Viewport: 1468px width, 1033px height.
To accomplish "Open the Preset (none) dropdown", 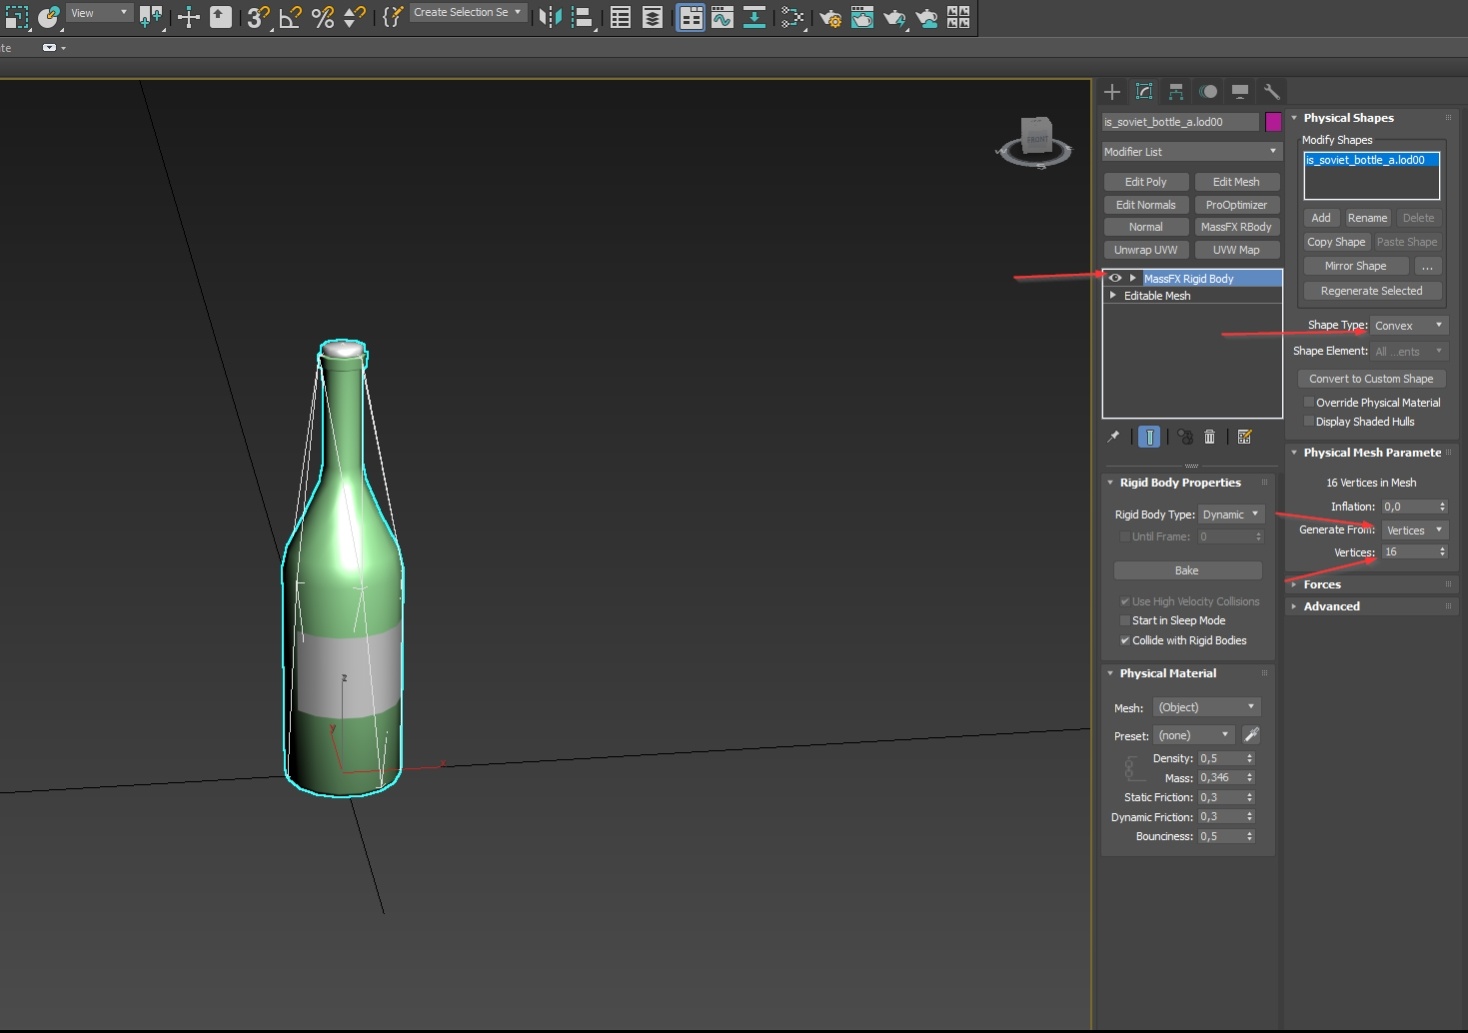I will (x=1195, y=735).
